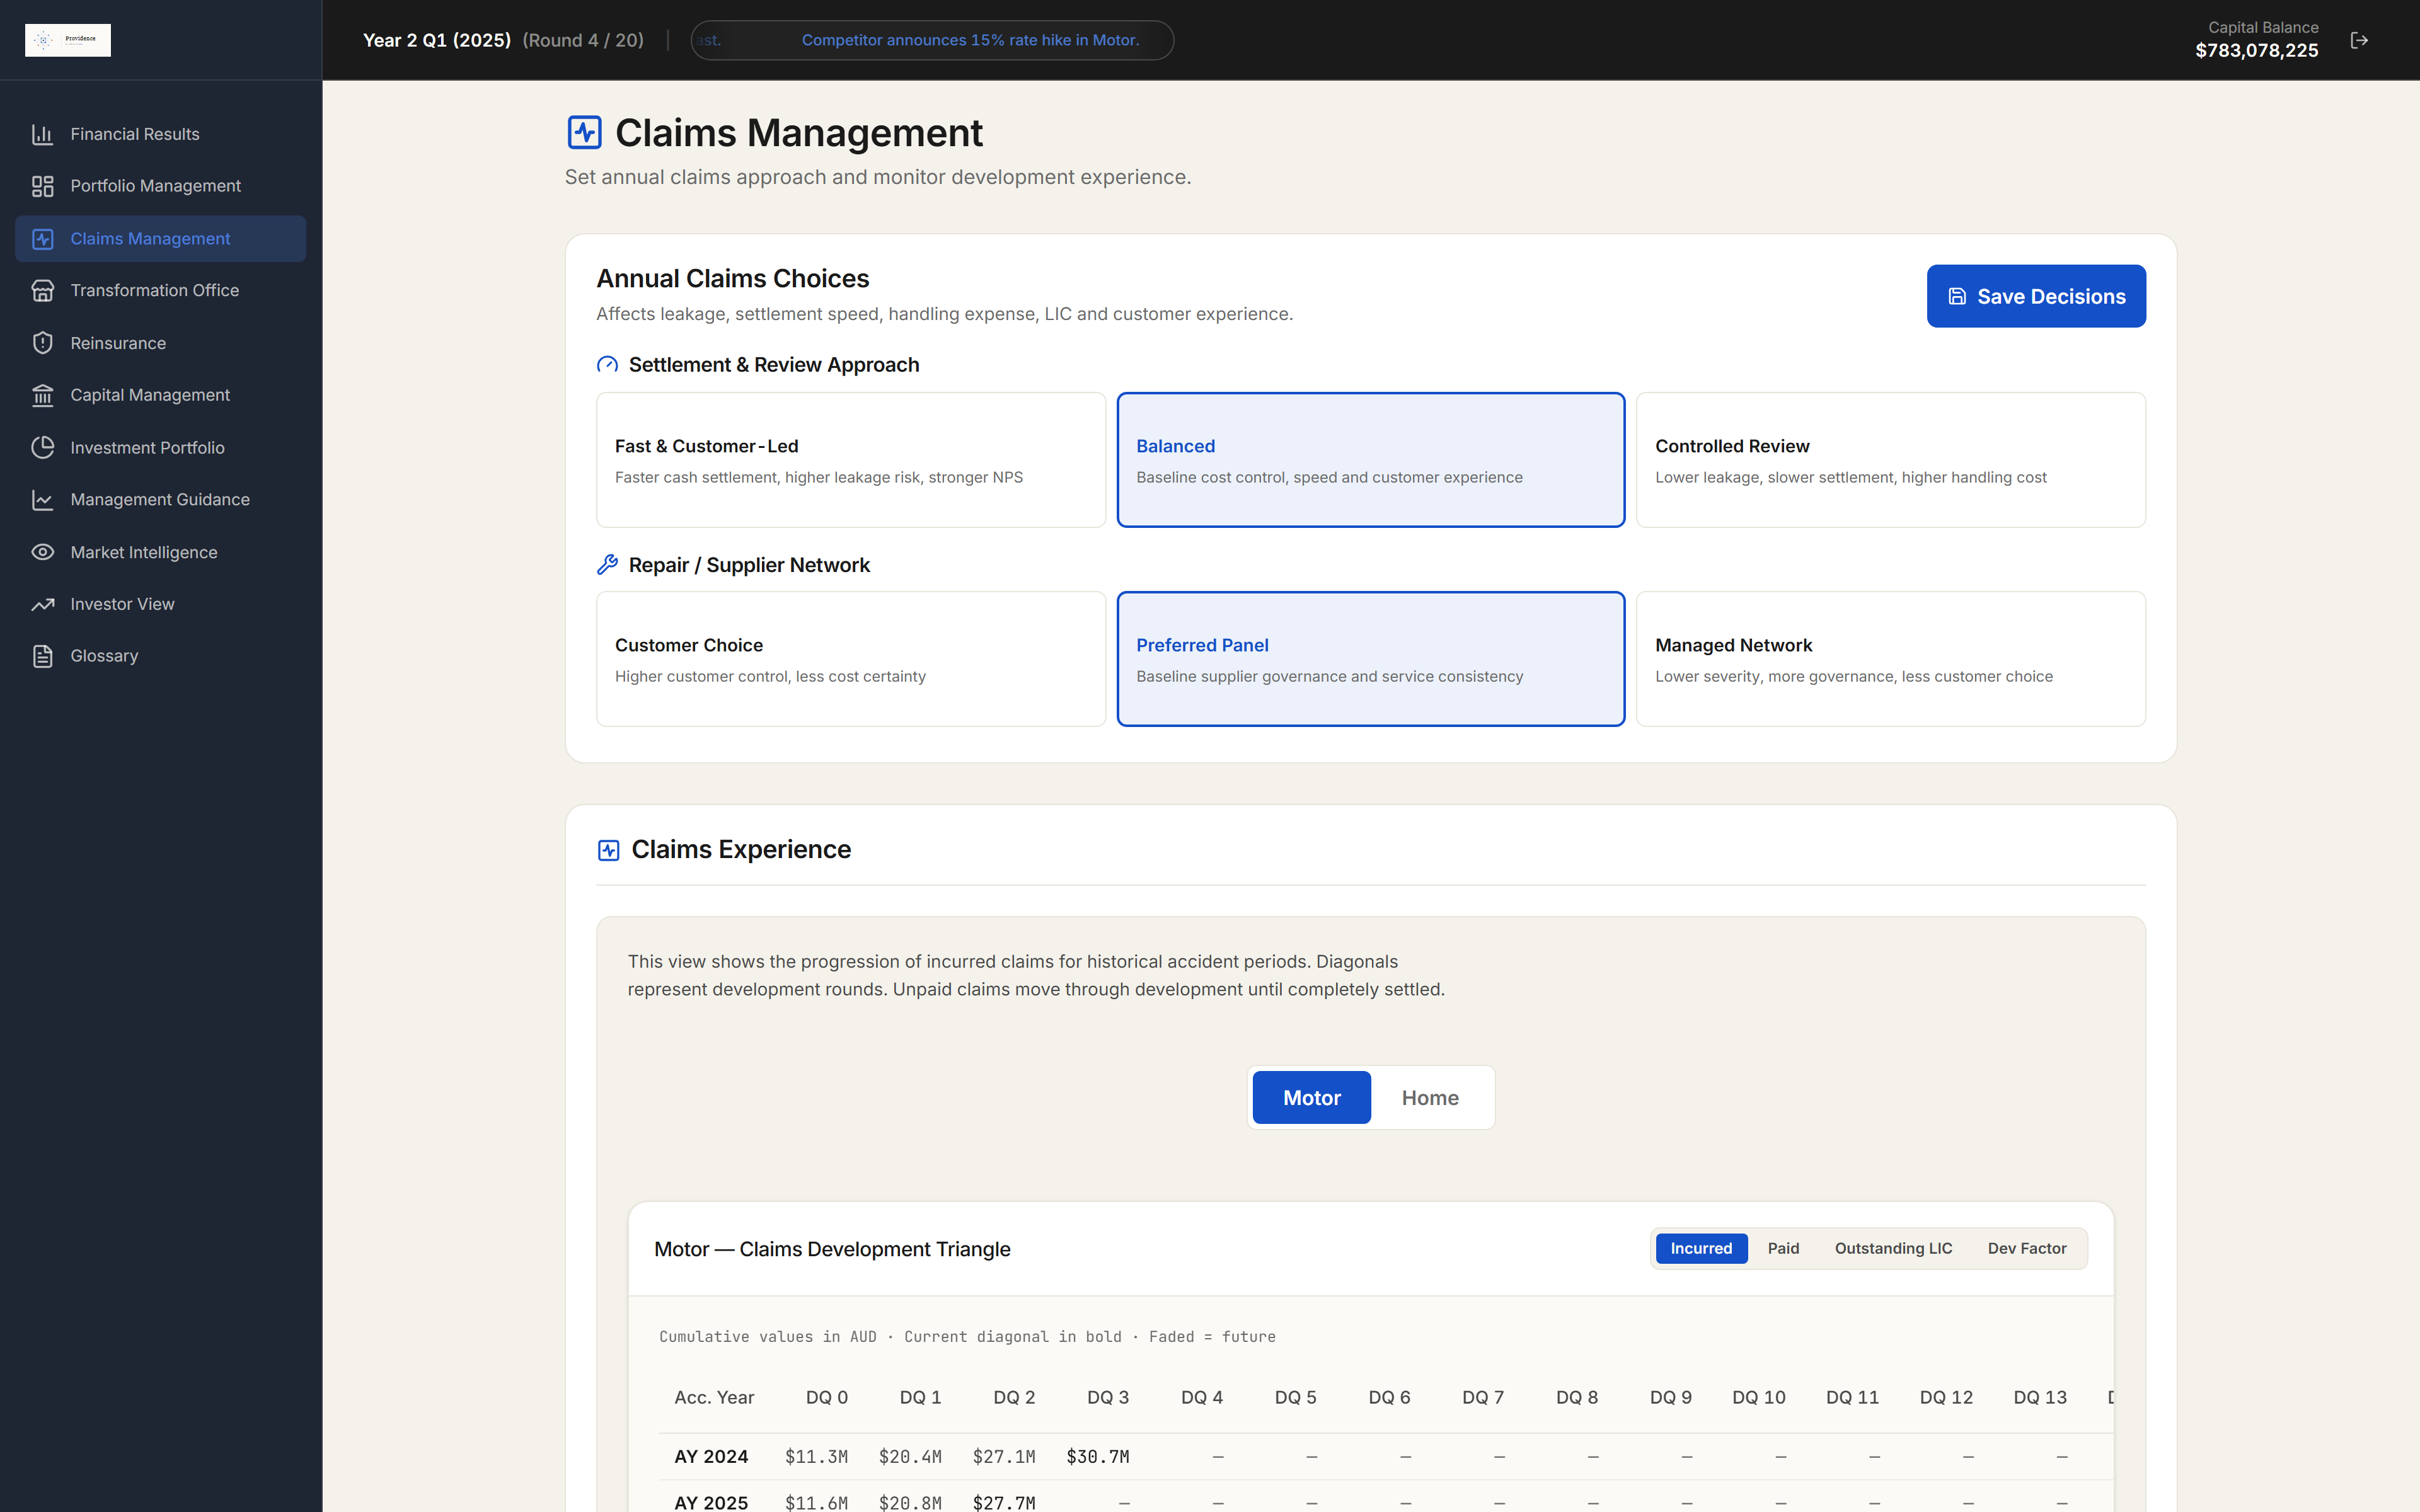Show Outstanding LIC triangle view
The width and height of the screenshot is (2420, 1512).
pyautogui.click(x=1893, y=1248)
